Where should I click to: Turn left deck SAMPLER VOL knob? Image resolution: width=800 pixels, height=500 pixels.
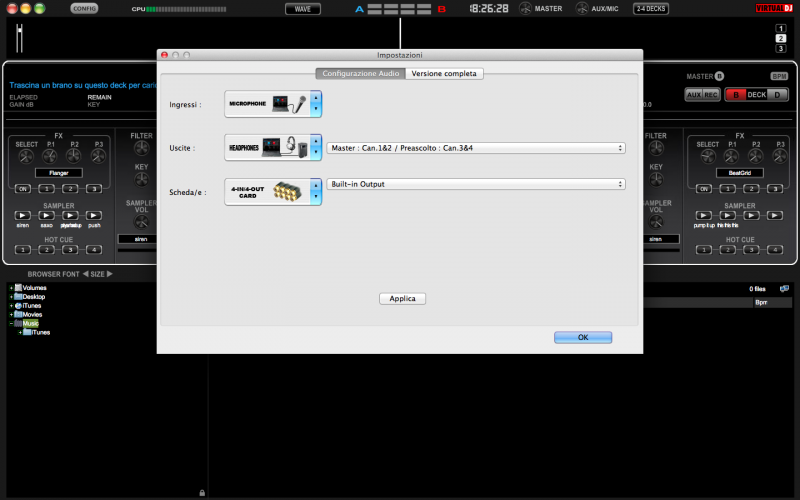pos(141,222)
